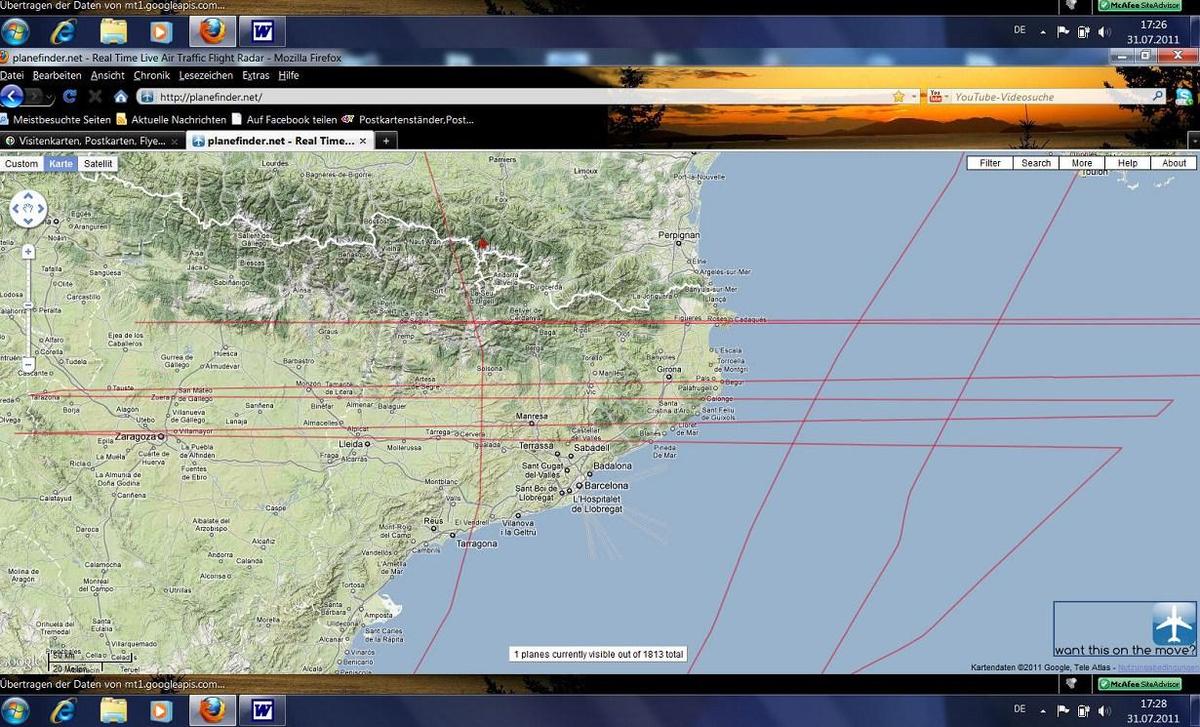
Task: Open the Extras menu
Action: pos(256,75)
